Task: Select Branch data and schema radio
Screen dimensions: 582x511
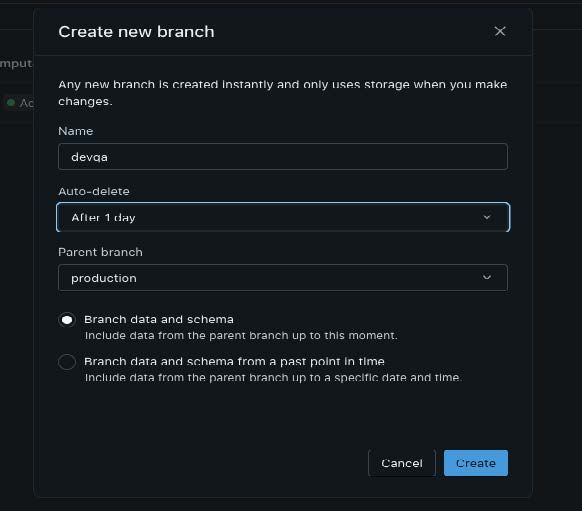Action: [67, 320]
